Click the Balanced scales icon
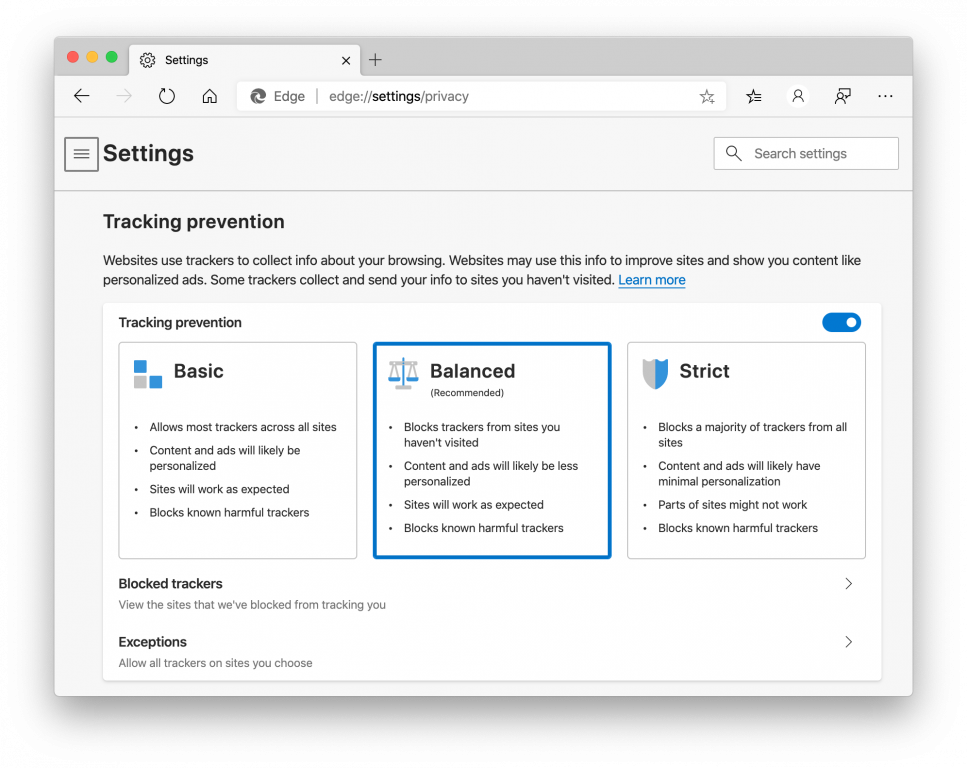967x768 pixels. [403, 373]
